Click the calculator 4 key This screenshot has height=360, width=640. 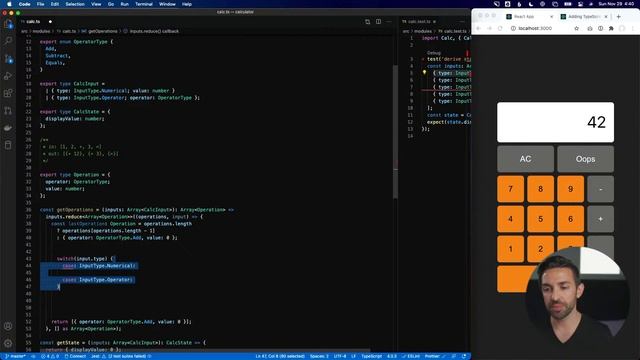tap(510, 219)
